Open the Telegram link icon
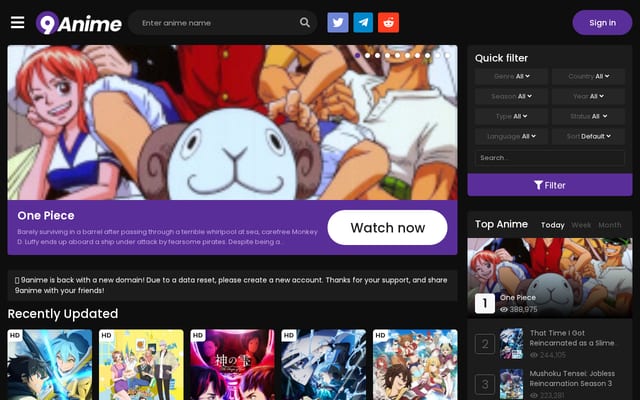This screenshot has width=640, height=400. [x=363, y=22]
